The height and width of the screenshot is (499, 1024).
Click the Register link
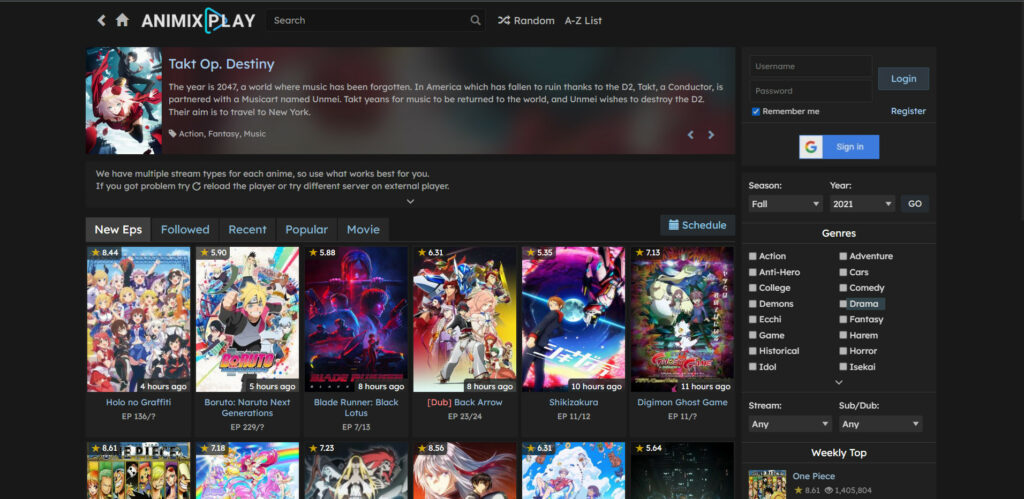(908, 111)
